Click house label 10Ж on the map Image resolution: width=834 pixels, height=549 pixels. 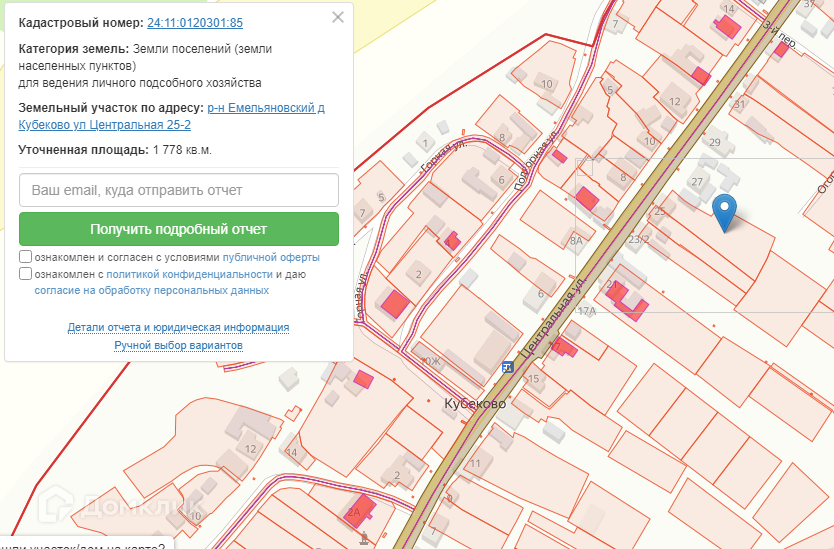(431, 361)
